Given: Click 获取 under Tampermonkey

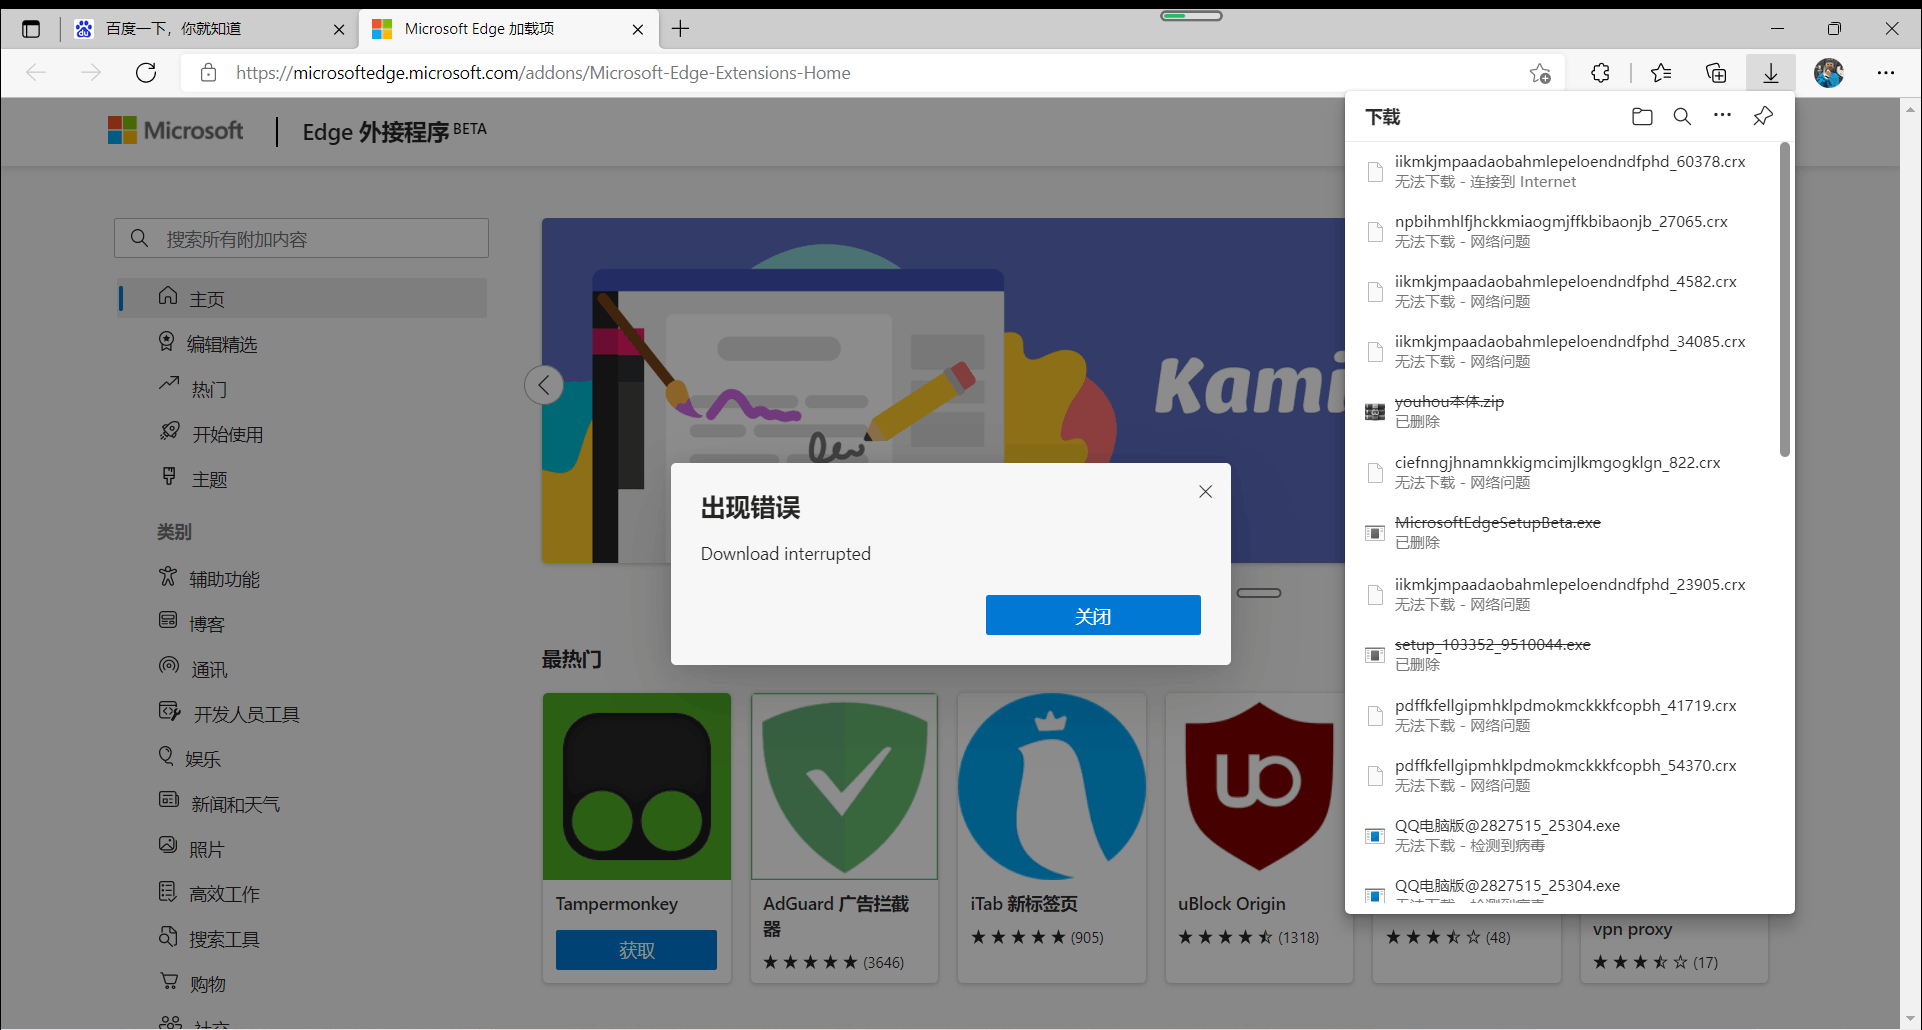Looking at the screenshot, I should click(x=636, y=950).
